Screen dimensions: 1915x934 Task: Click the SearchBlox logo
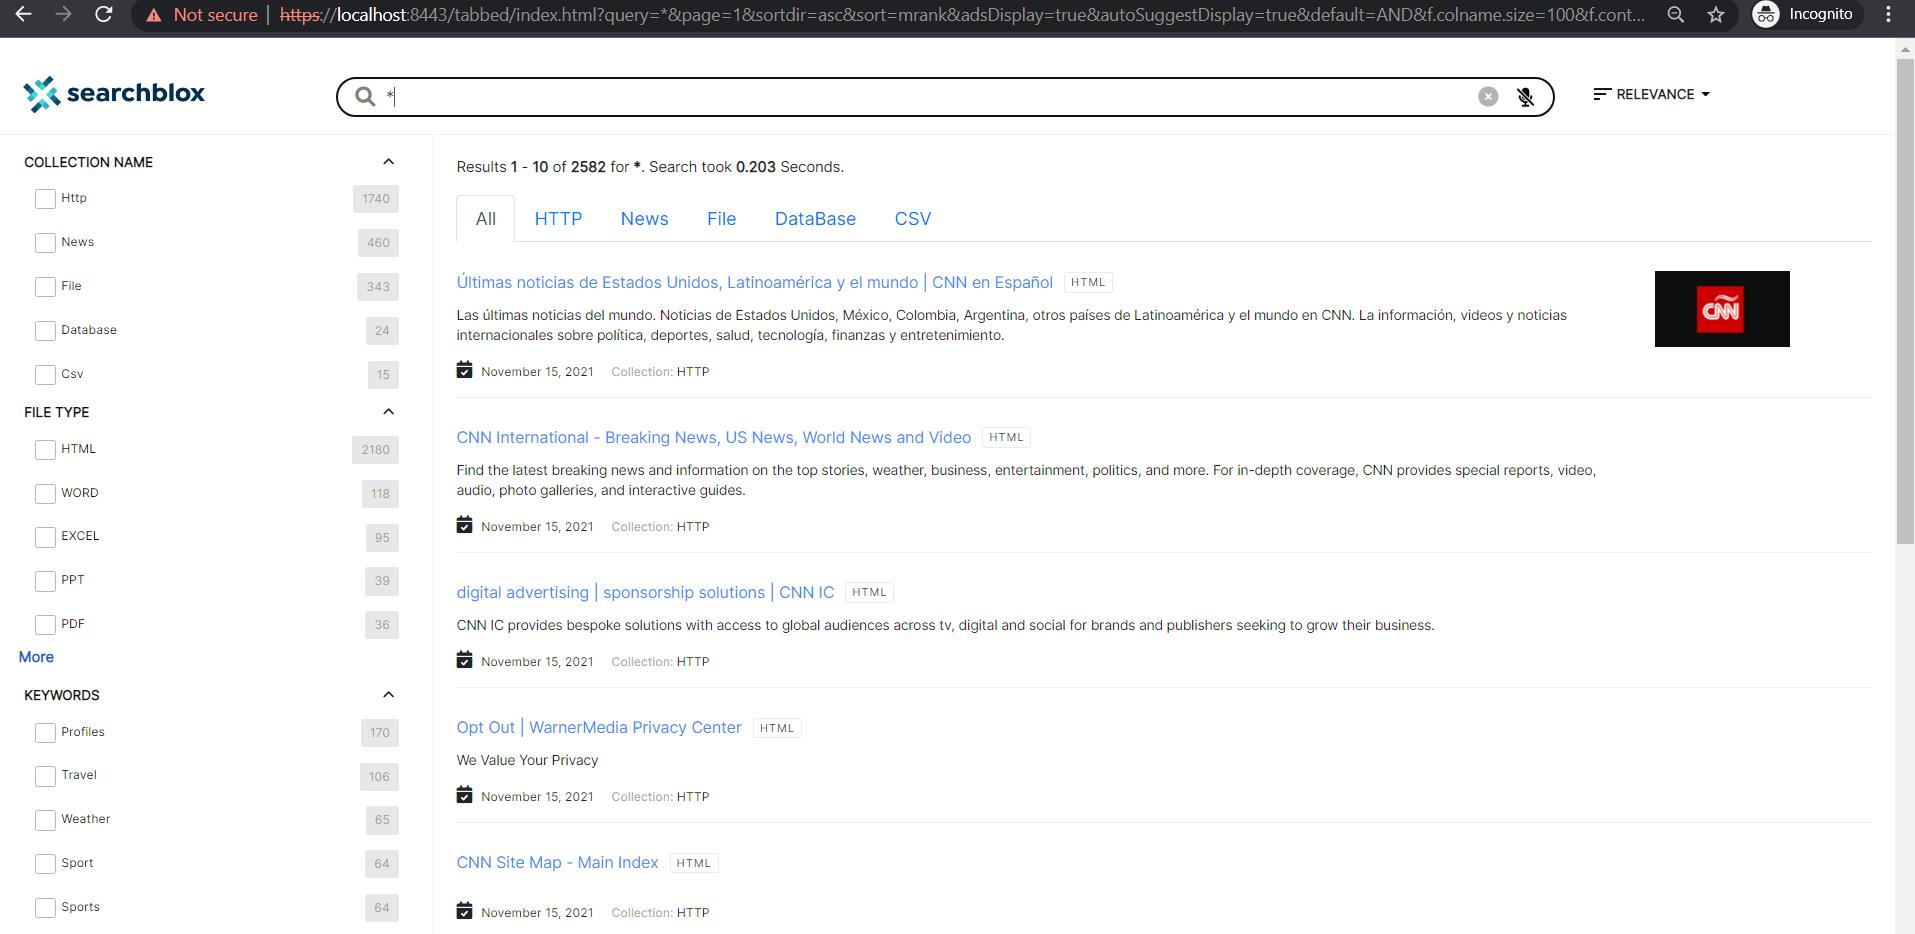[x=114, y=94]
